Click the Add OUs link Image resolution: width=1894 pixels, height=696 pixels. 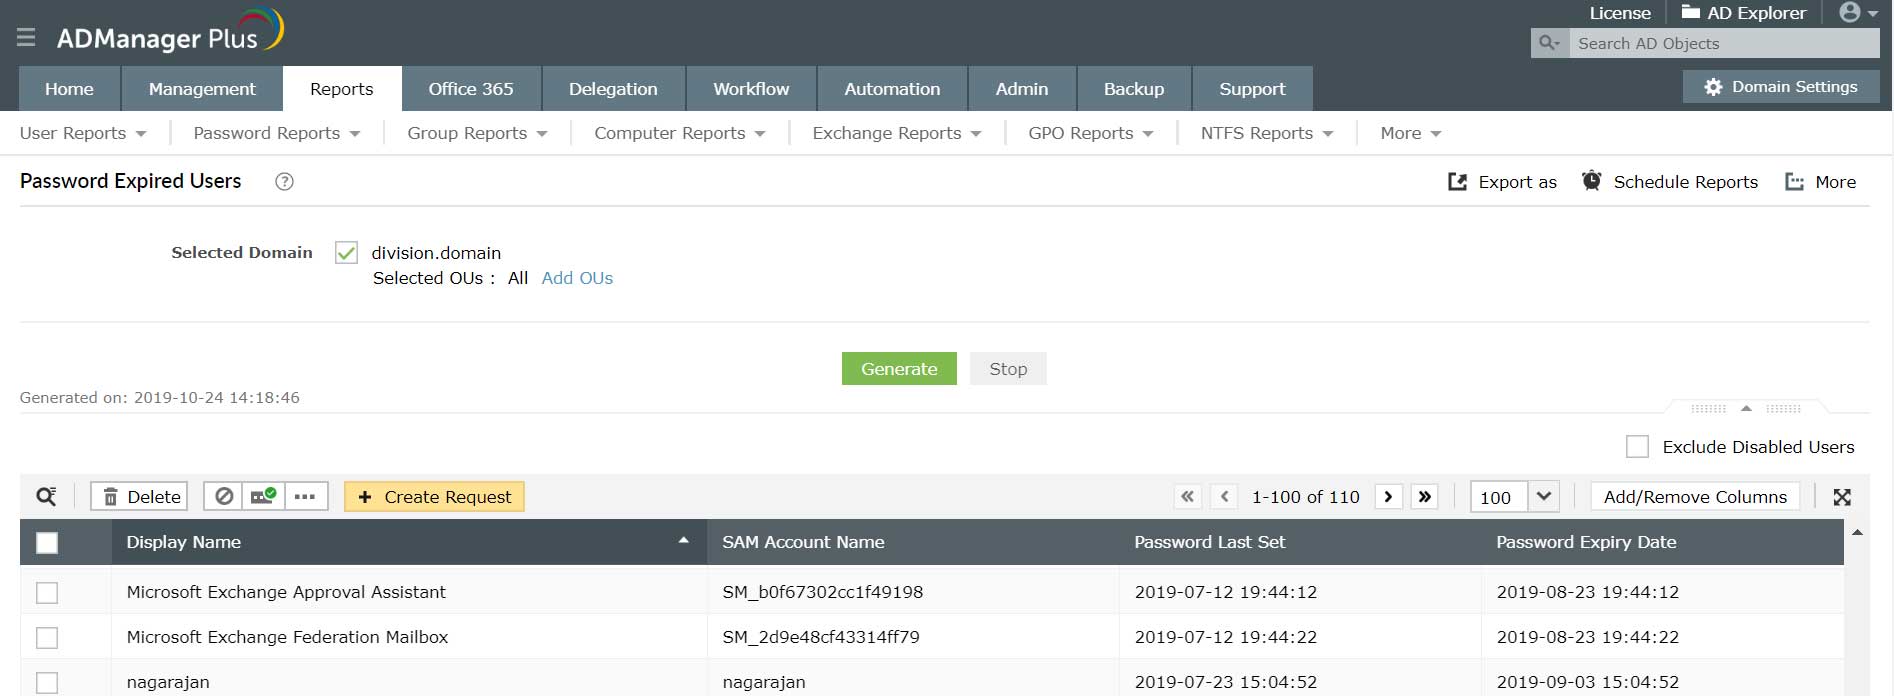[x=577, y=279]
